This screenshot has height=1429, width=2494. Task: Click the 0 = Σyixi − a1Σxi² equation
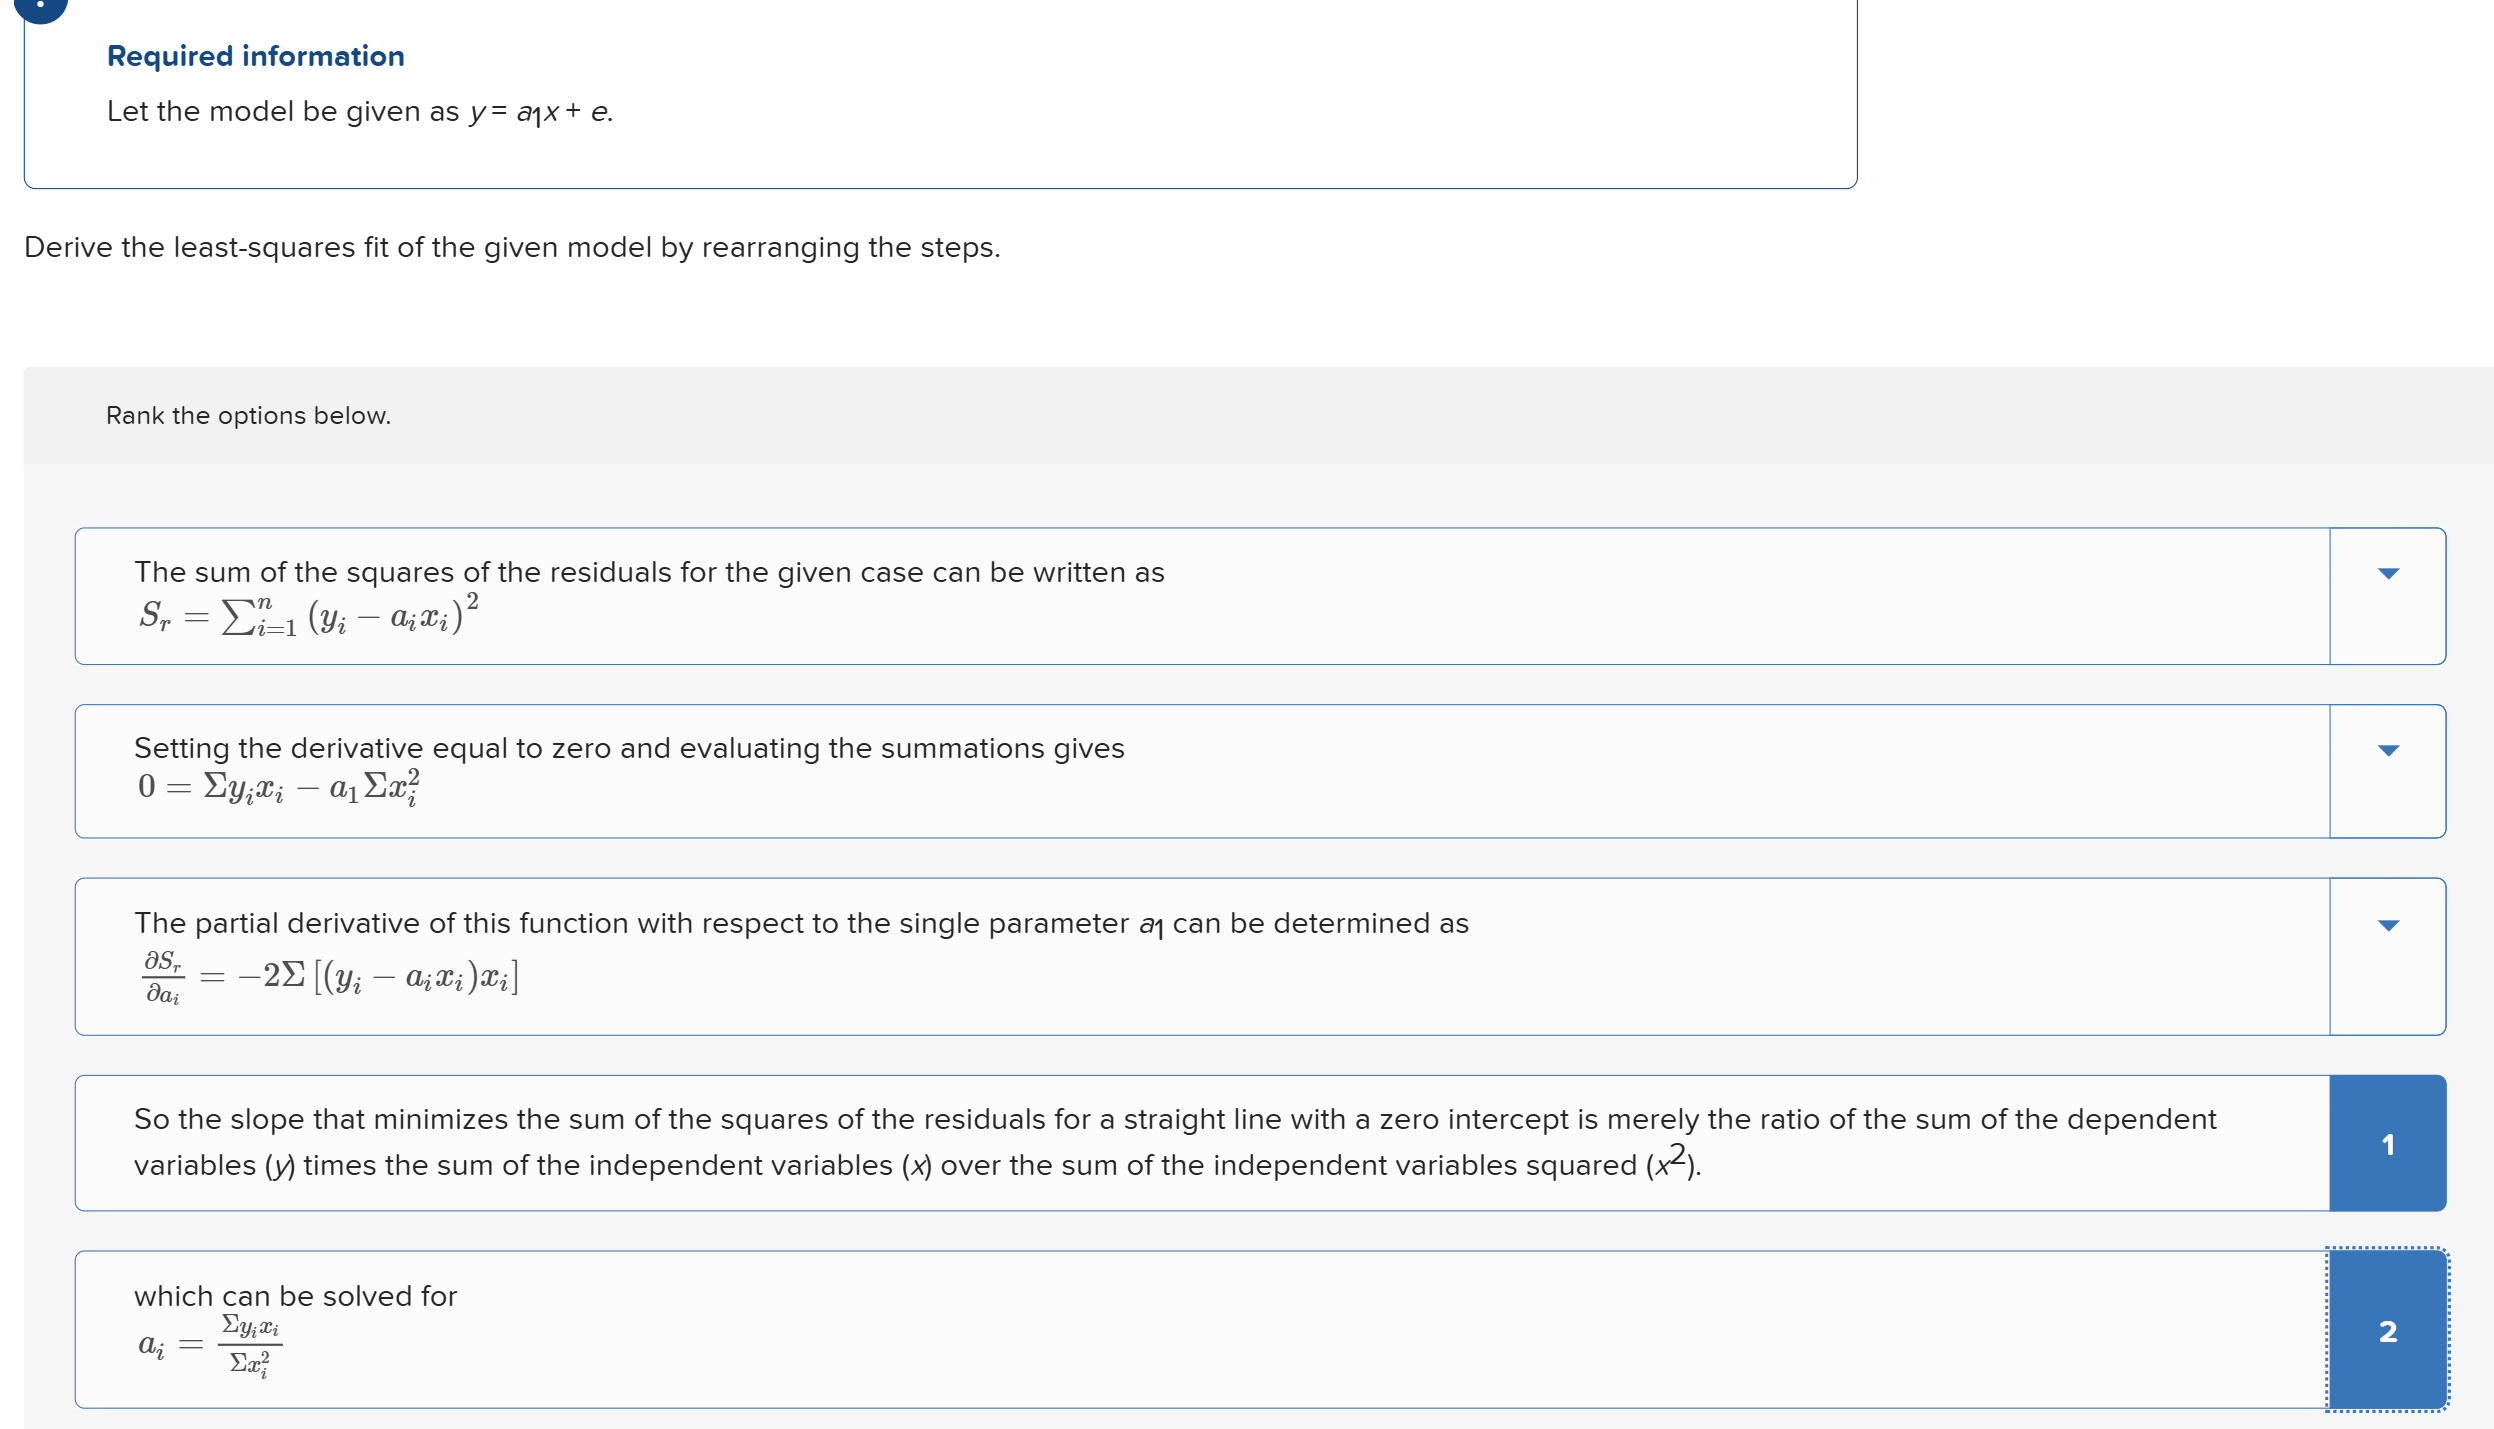[279, 788]
